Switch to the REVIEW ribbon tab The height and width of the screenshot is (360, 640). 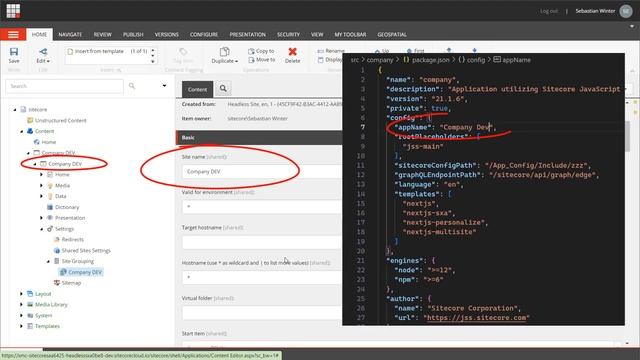102,35
